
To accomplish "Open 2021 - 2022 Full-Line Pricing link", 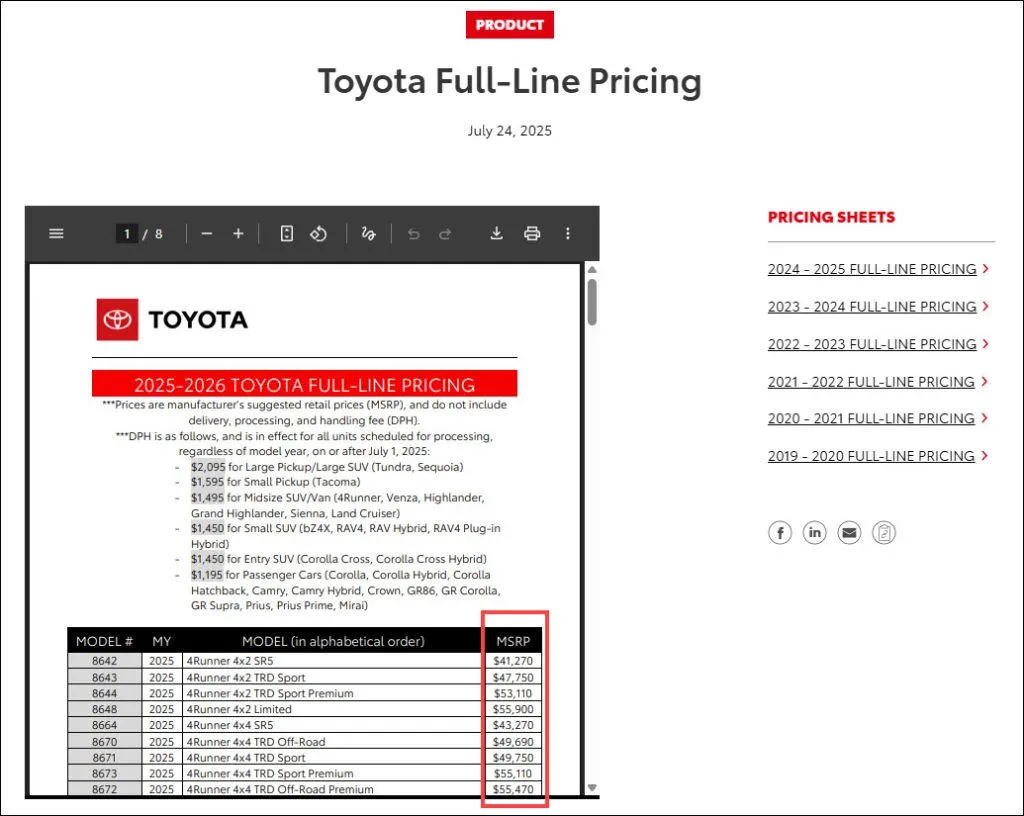I will pos(871,382).
